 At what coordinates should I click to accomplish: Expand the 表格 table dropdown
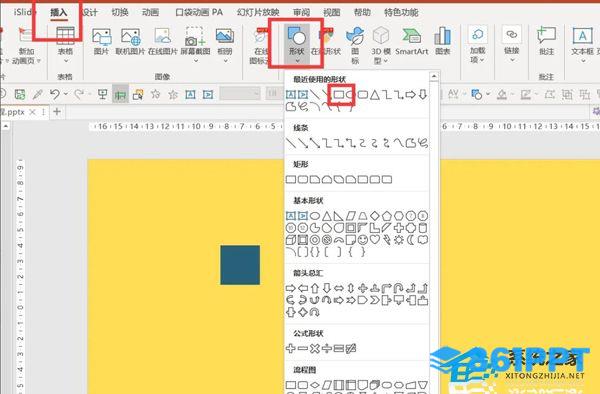click(65, 60)
